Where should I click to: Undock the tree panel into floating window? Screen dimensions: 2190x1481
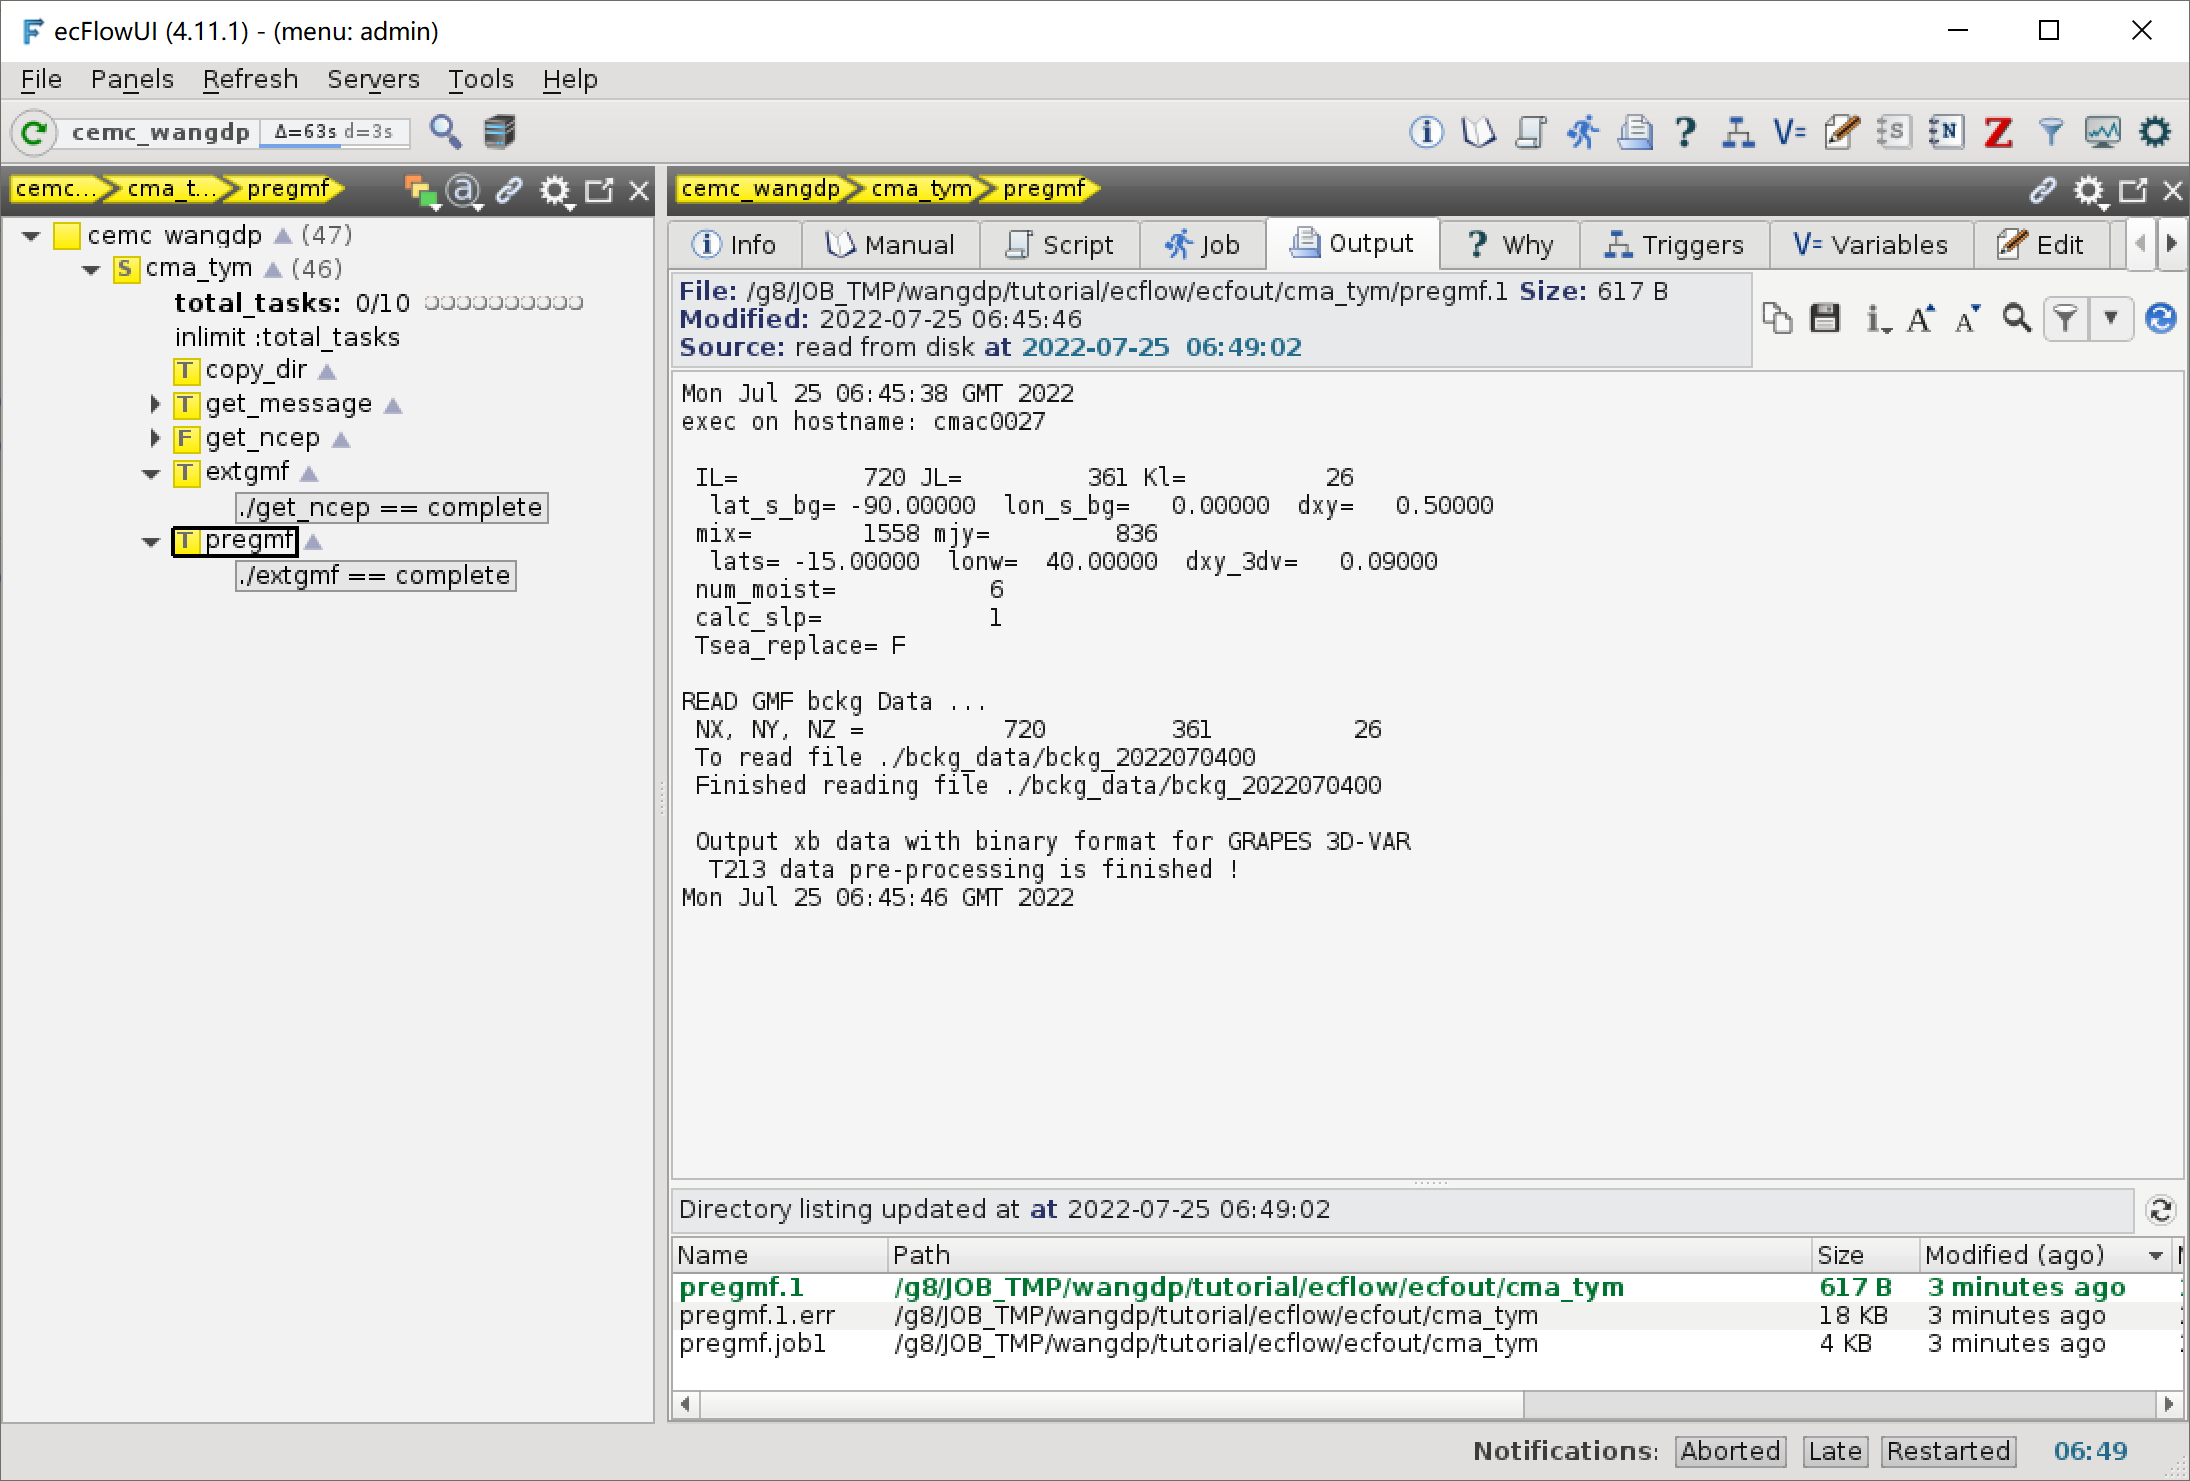pyautogui.click(x=599, y=190)
